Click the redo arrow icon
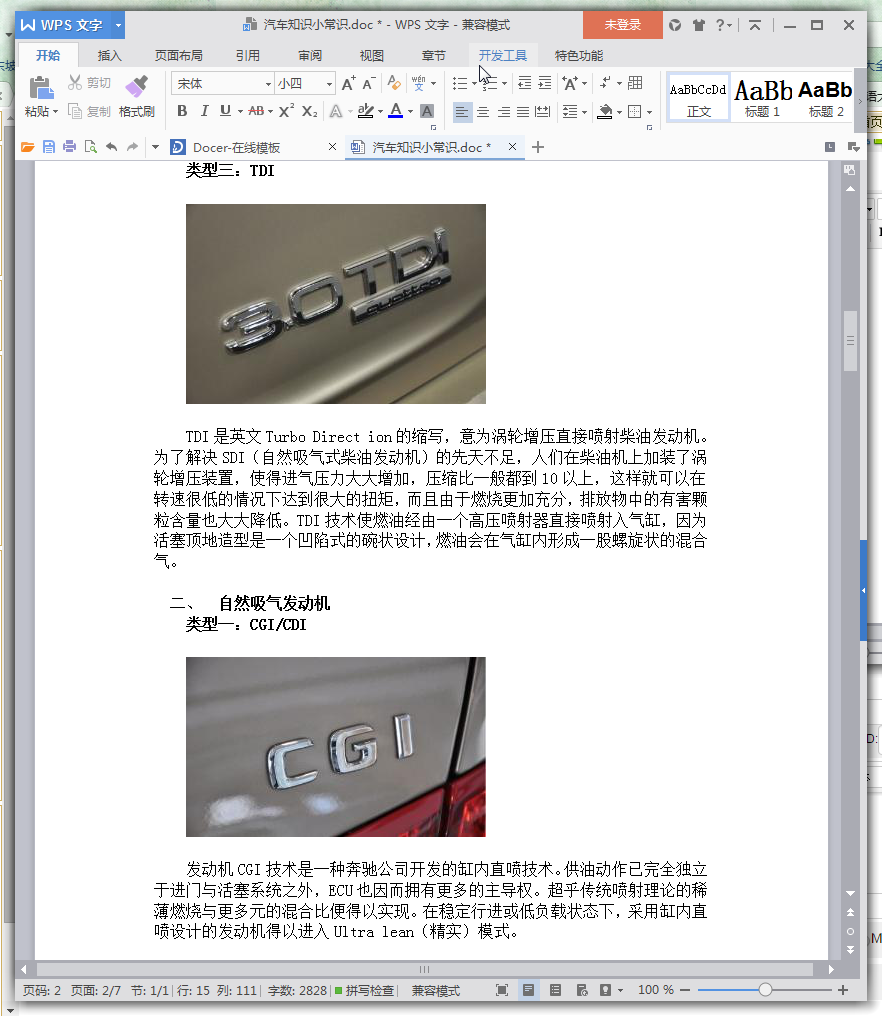The height and width of the screenshot is (1016, 882). click(132, 147)
